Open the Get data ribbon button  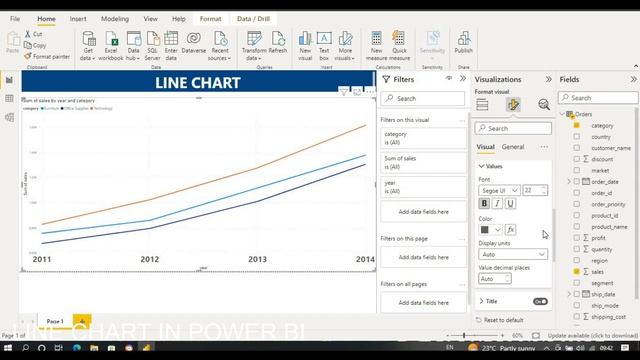[88, 46]
